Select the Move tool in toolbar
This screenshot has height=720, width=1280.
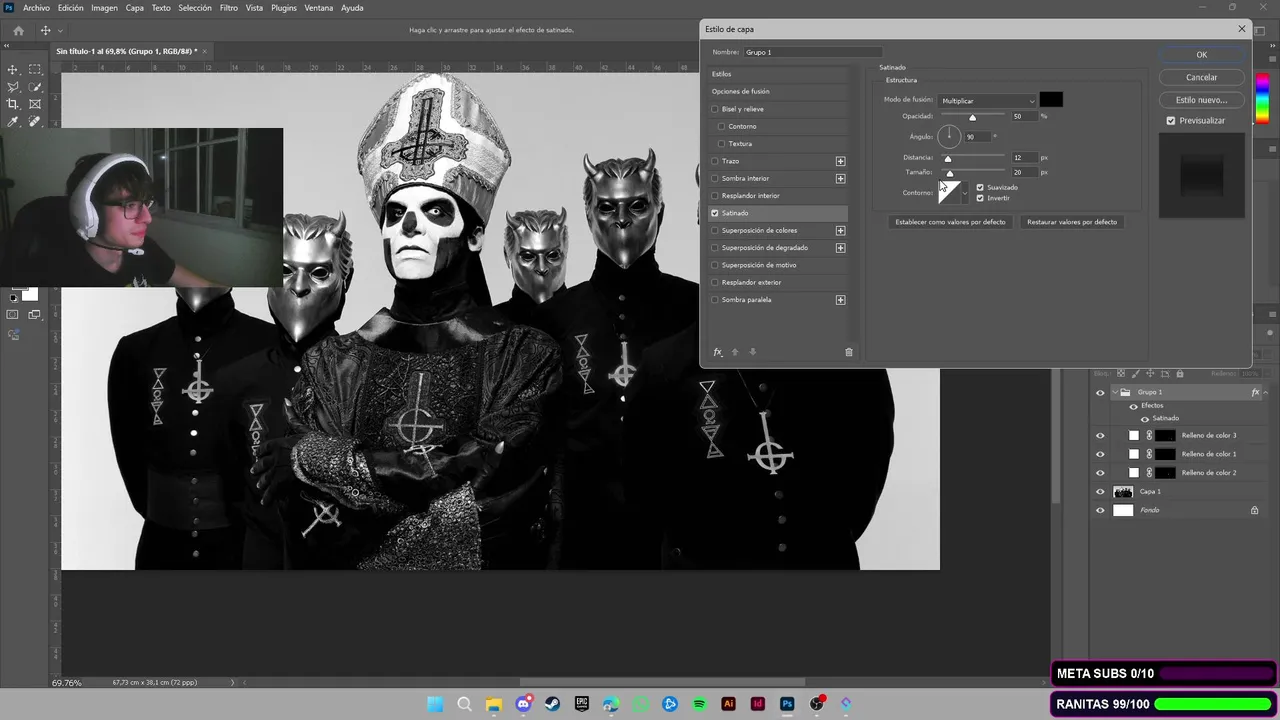coord(13,69)
